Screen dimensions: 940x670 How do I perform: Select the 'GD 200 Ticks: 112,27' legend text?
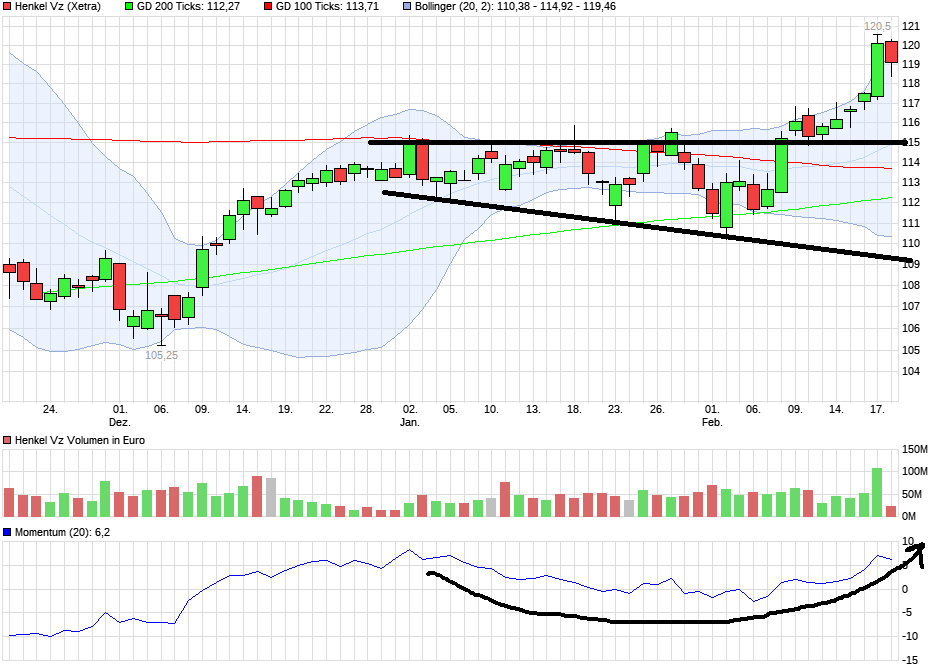pyautogui.click(x=189, y=7)
